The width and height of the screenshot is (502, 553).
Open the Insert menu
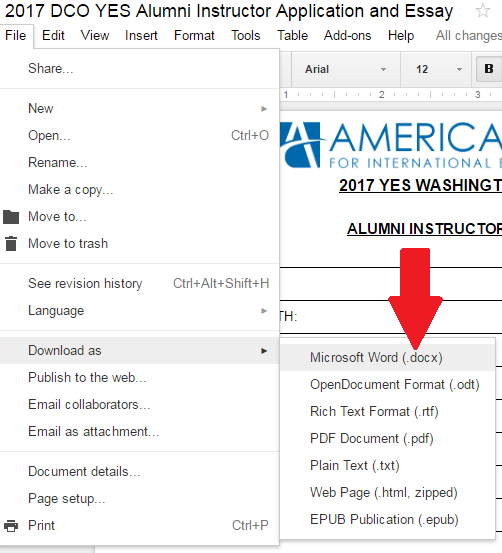(x=141, y=36)
